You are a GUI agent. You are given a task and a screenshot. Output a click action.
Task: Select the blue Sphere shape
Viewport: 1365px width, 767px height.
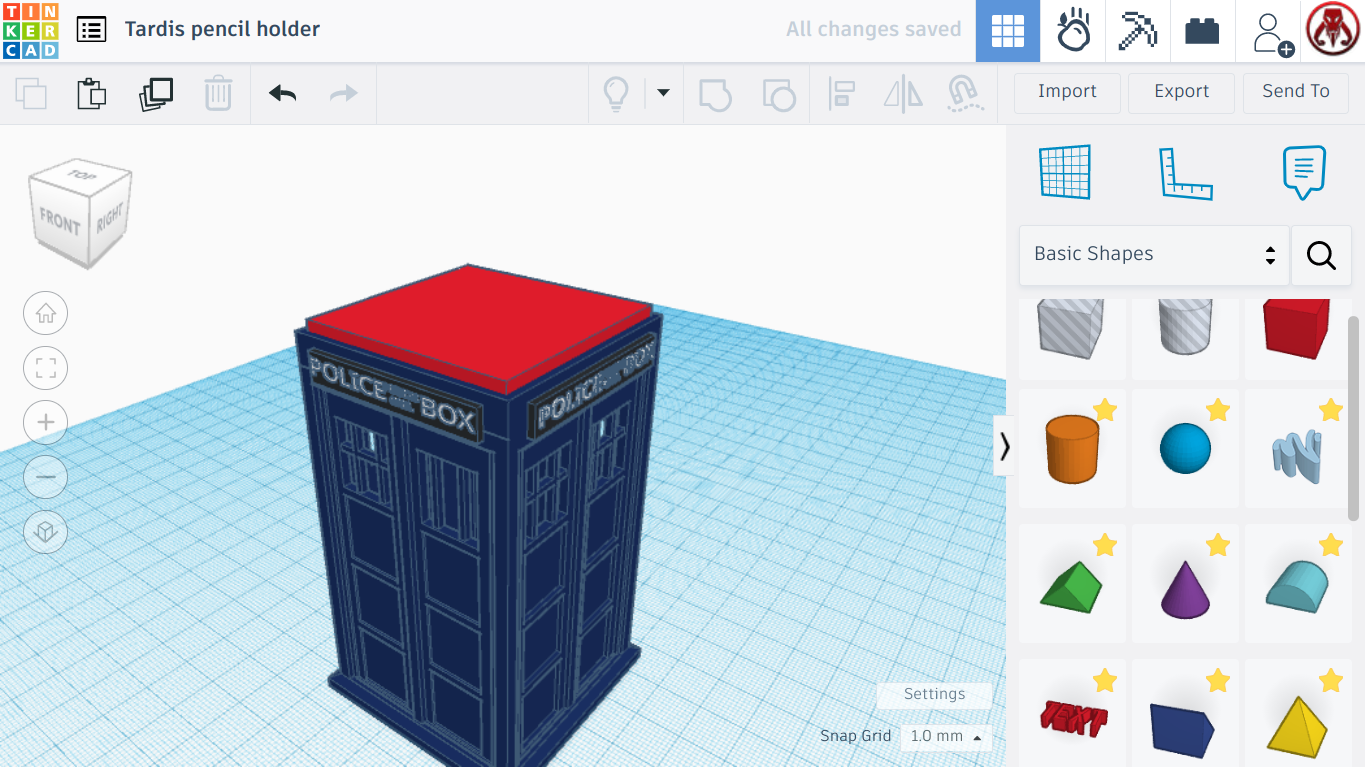click(1185, 449)
